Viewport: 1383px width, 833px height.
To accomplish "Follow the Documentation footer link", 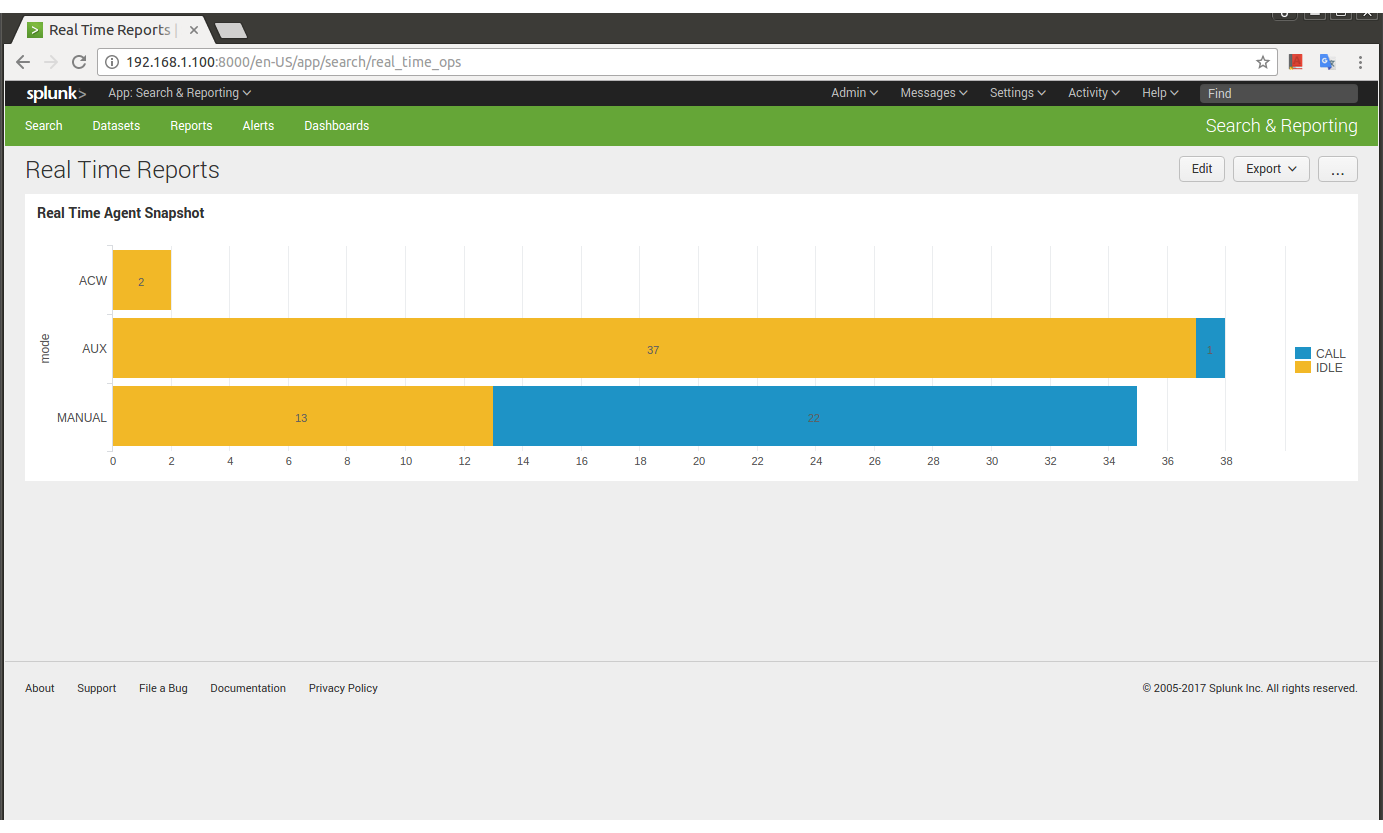I will click(x=248, y=688).
